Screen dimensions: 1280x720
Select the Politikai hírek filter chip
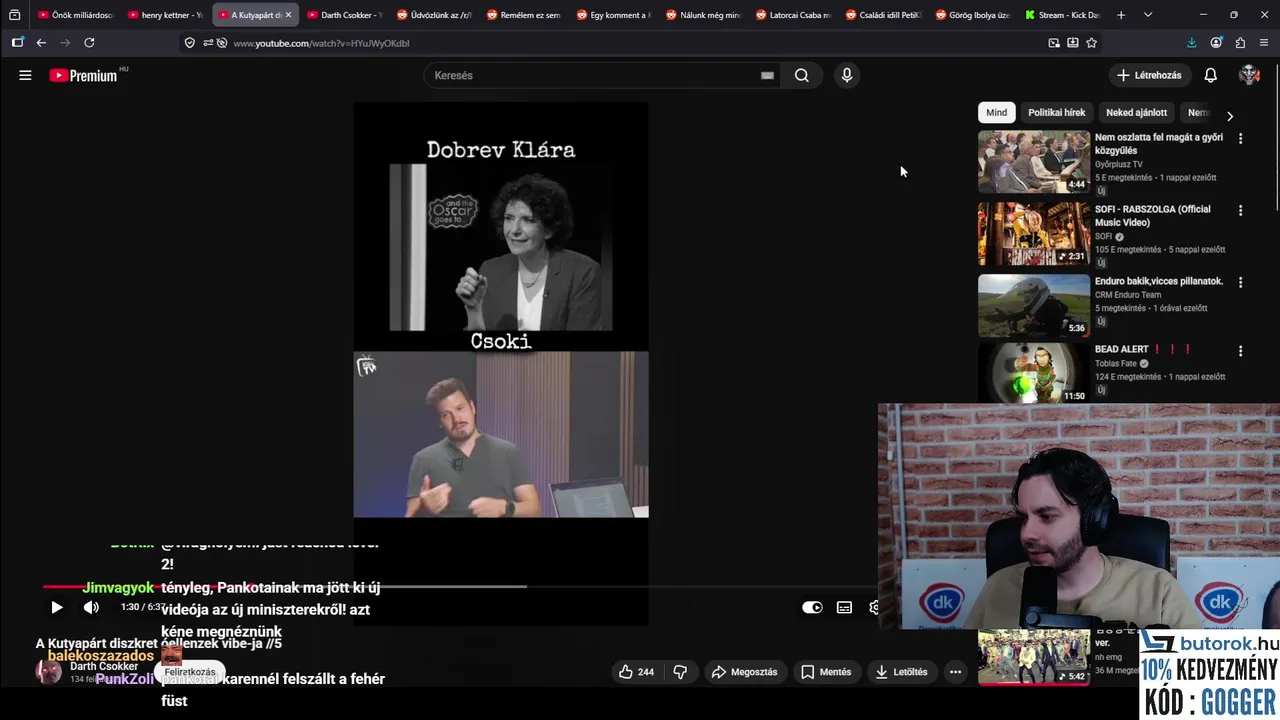pyautogui.click(x=1056, y=113)
